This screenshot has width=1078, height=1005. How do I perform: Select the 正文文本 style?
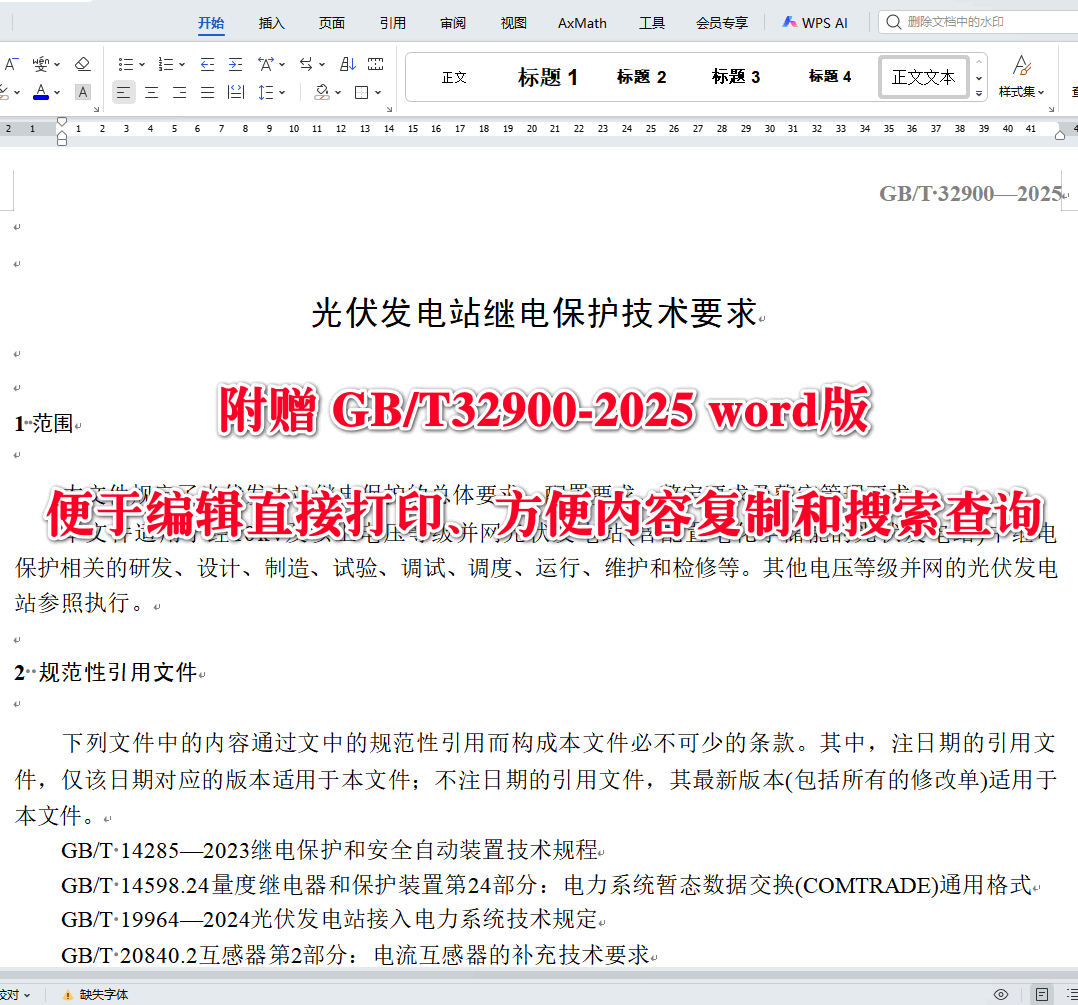point(923,76)
